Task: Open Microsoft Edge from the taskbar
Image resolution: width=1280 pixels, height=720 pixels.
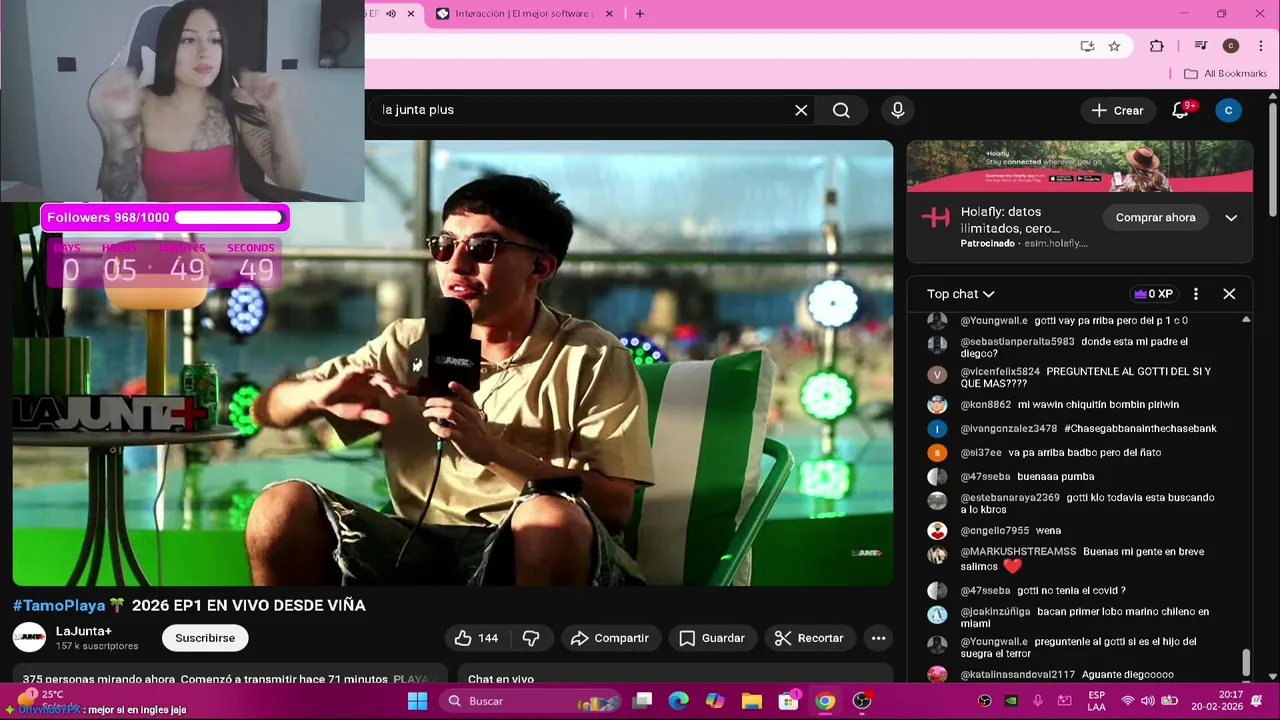Action: (679, 701)
